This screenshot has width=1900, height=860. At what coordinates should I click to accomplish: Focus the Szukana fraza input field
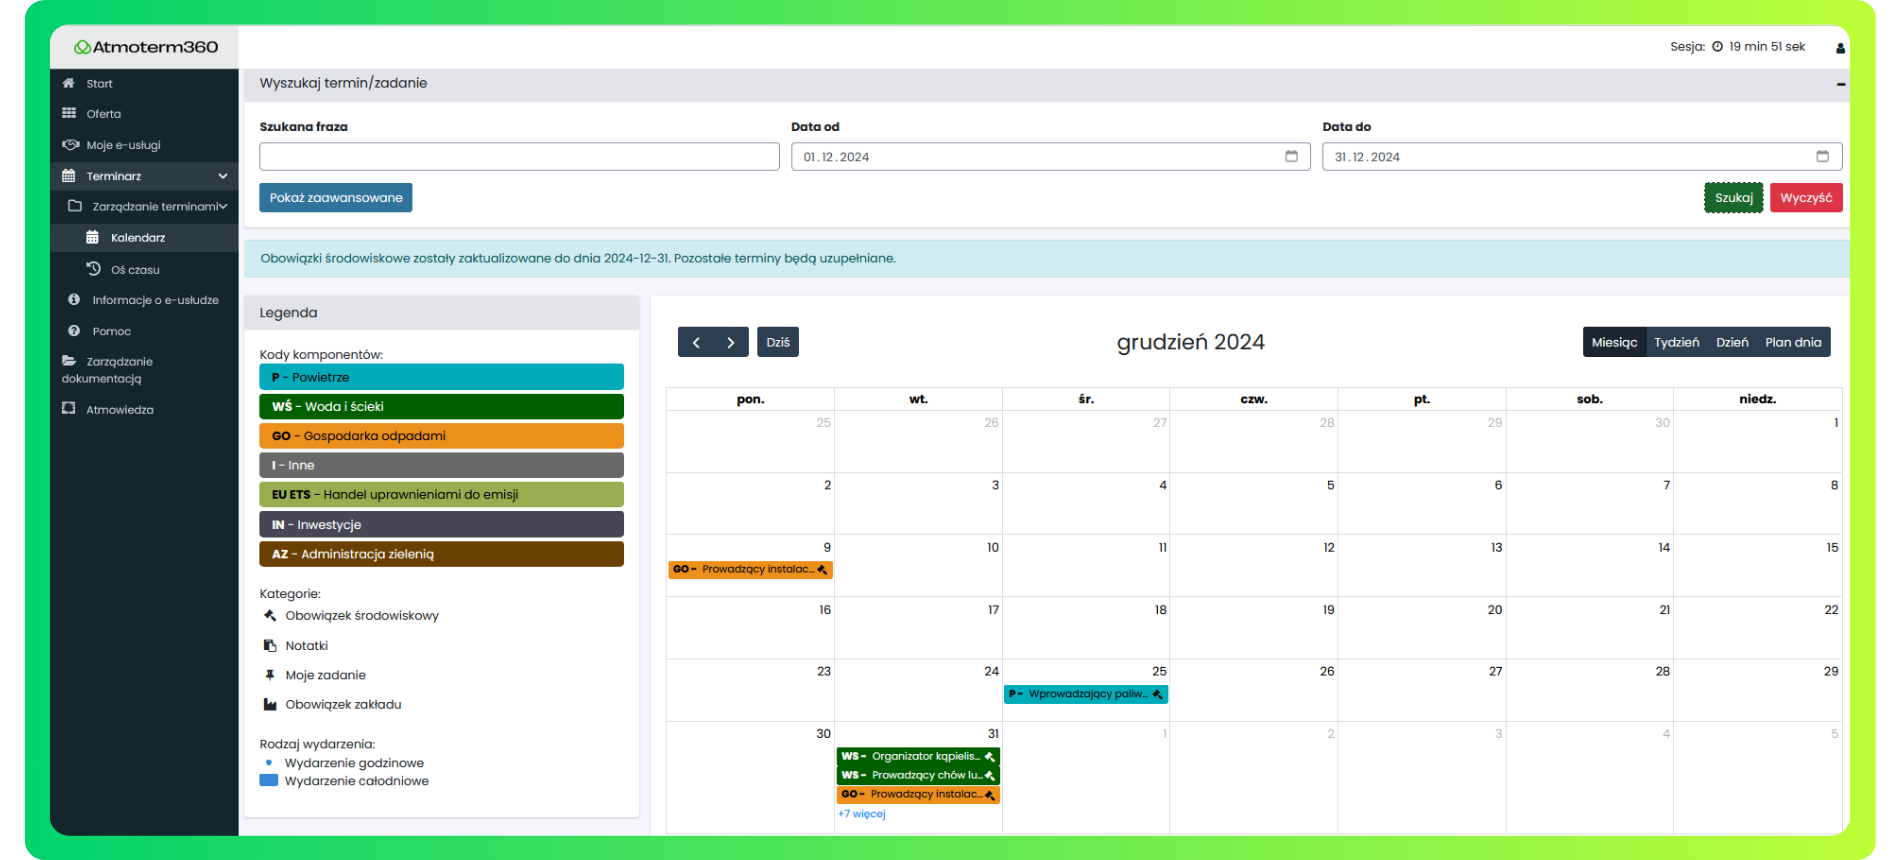519,156
